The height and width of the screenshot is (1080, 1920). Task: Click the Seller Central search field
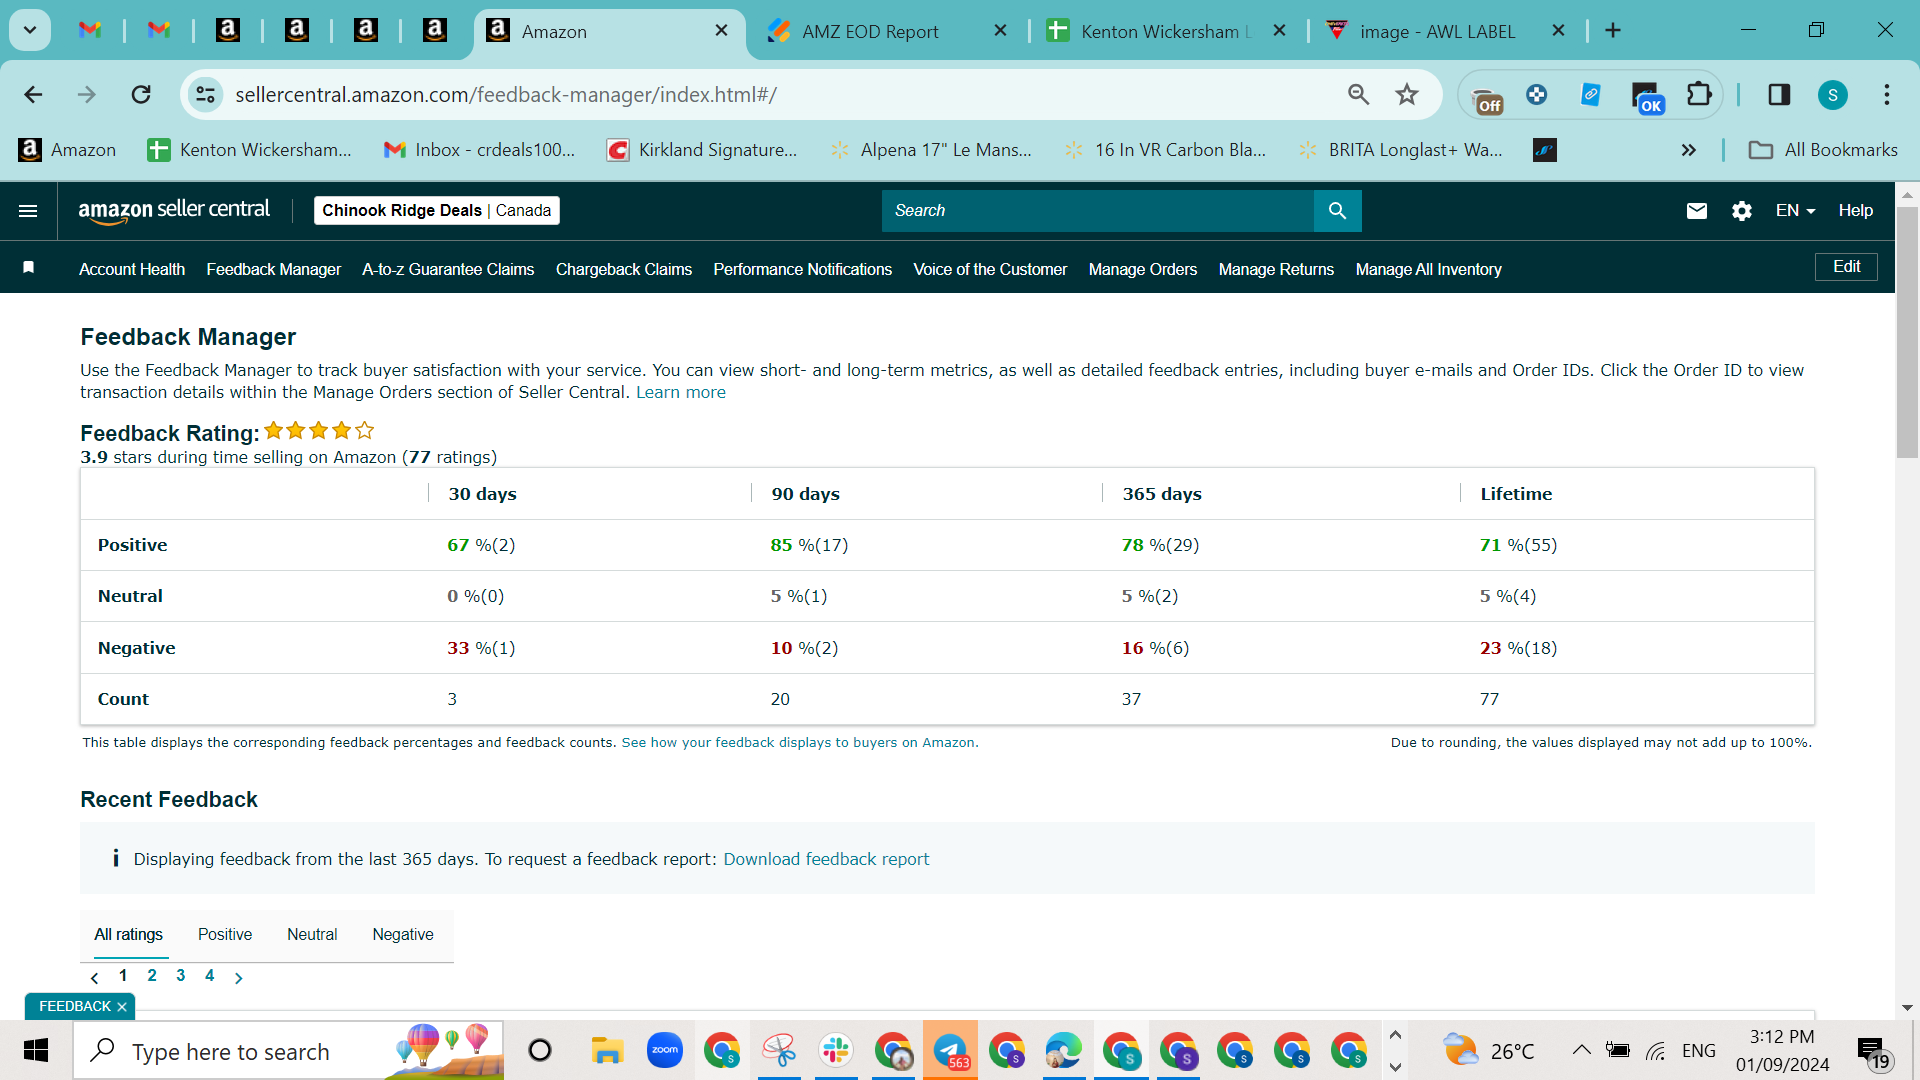[1098, 211]
